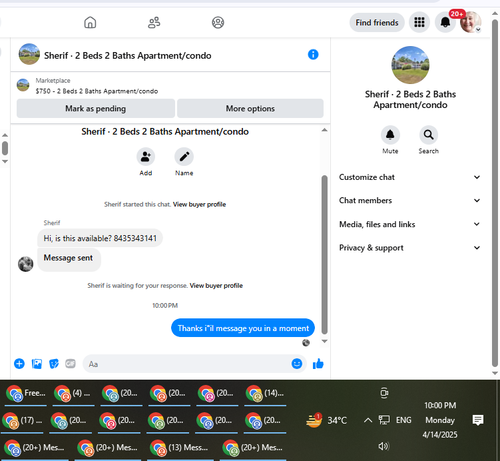Viewport: 500px width, 461px height.
Task: Click the sticker picker icon
Action: (x=54, y=364)
